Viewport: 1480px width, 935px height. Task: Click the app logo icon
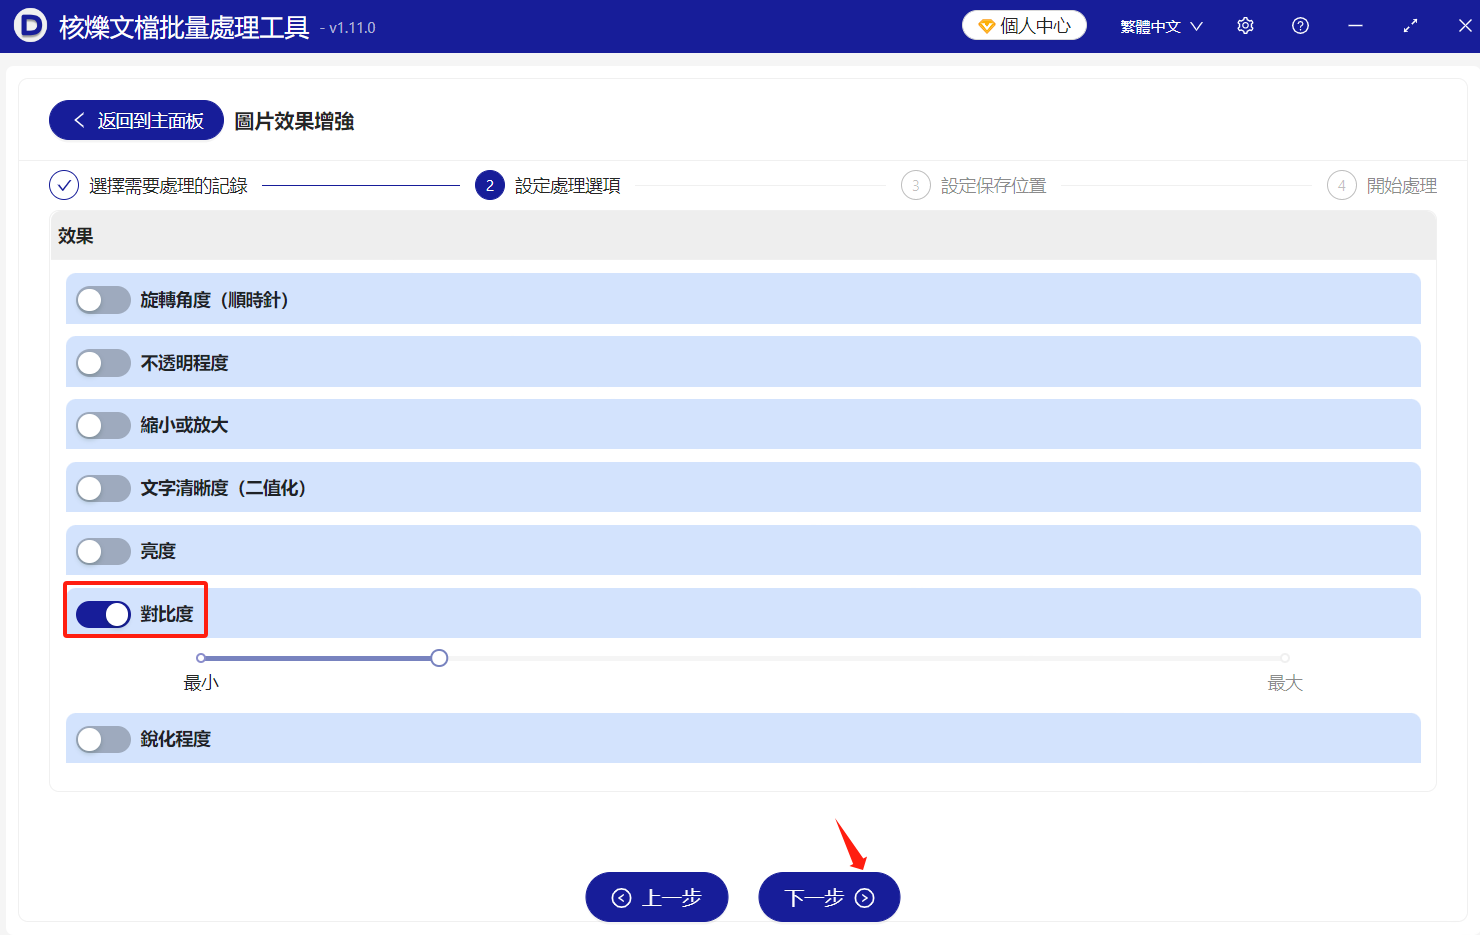[30, 25]
